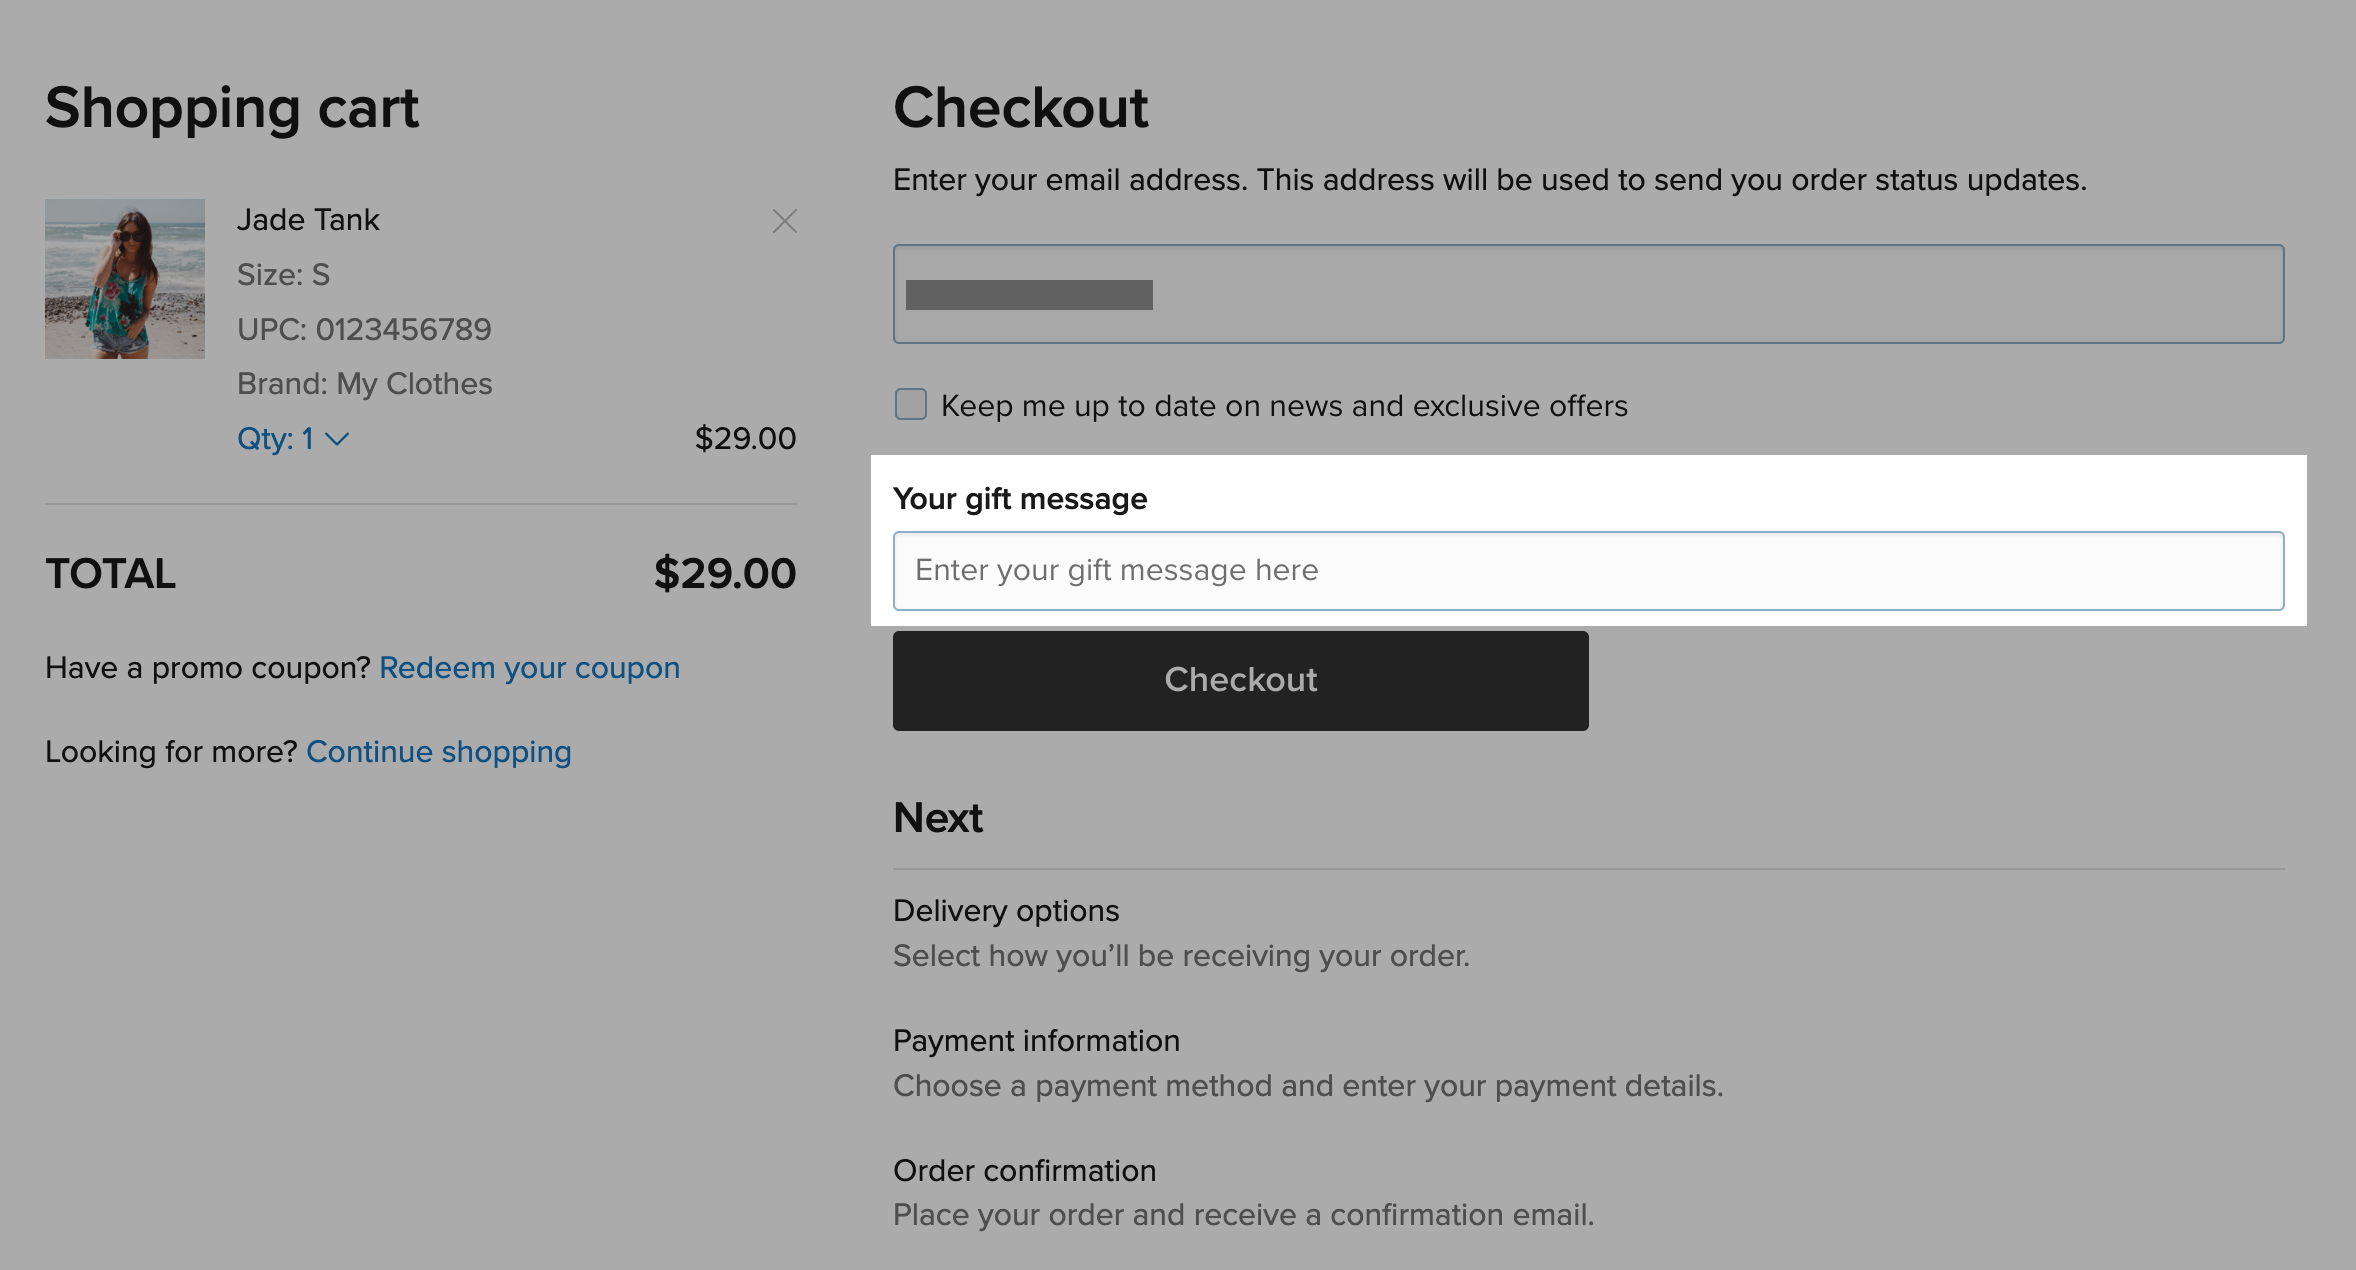Image resolution: width=2356 pixels, height=1270 pixels.
Task: Remove the Jade Tank item from cart
Action: (784, 221)
